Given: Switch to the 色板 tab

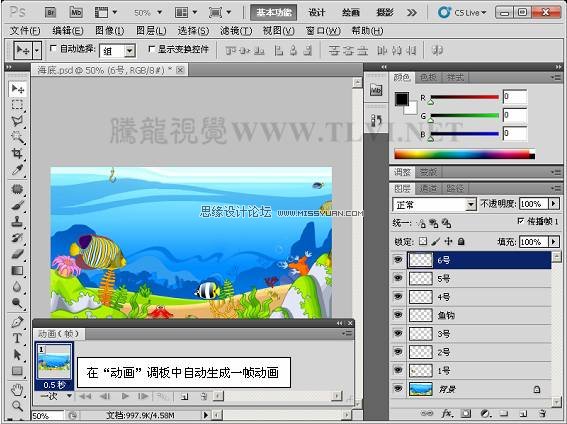Looking at the screenshot, I should (428, 77).
